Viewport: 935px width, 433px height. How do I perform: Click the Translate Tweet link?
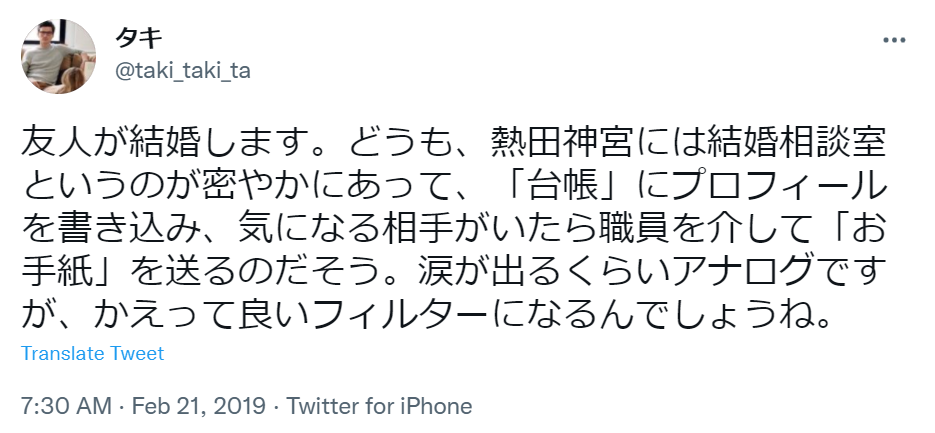click(92, 354)
